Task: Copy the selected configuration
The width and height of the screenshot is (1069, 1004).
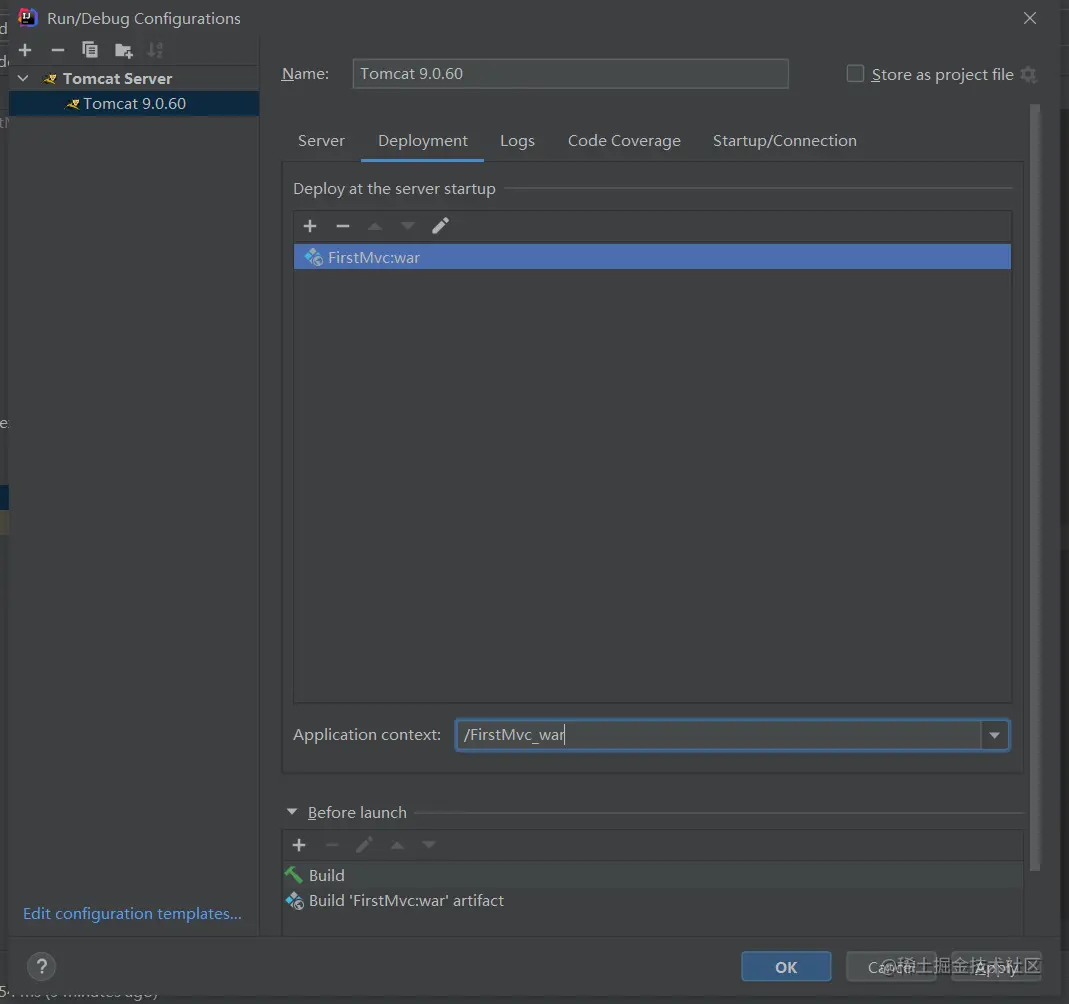Action: tap(90, 50)
